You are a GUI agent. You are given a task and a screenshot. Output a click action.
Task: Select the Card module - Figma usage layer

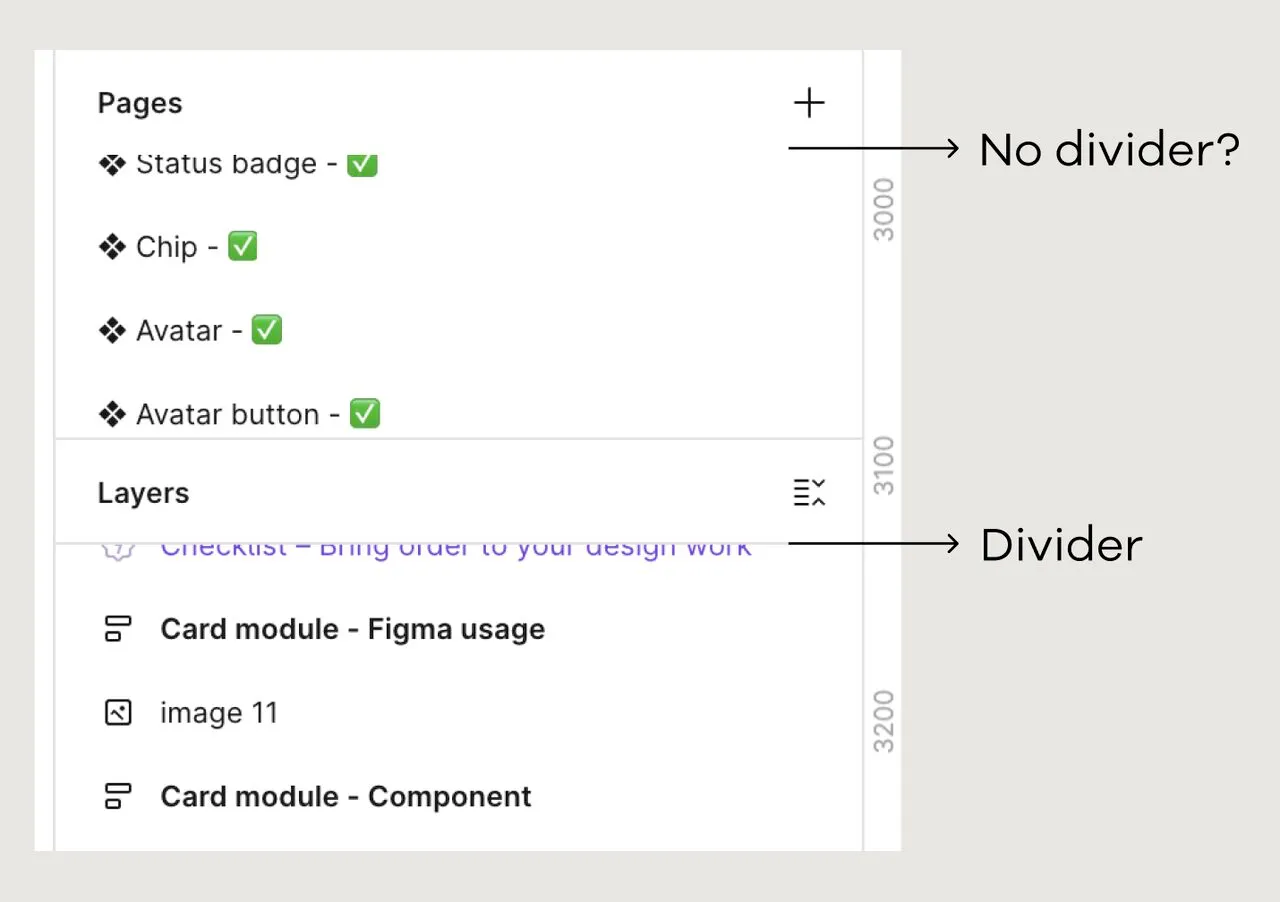coord(352,629)
